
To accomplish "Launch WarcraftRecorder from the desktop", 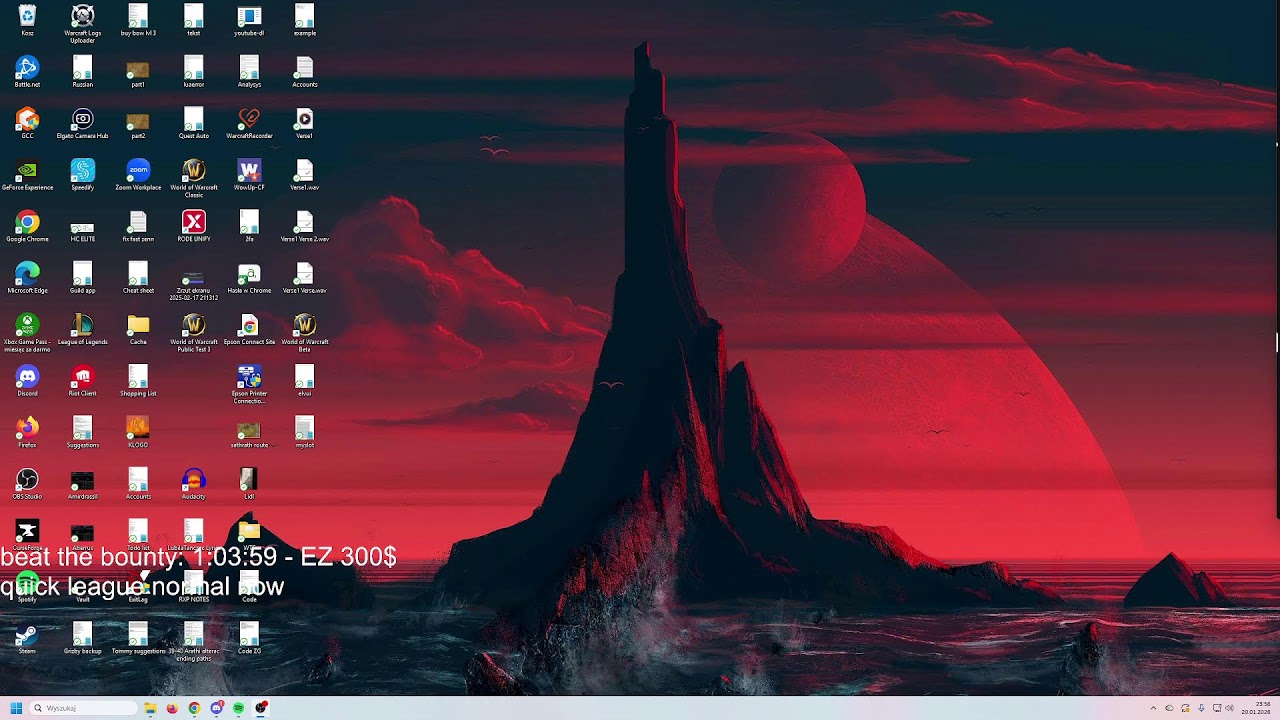I will (x=249, y=123).
